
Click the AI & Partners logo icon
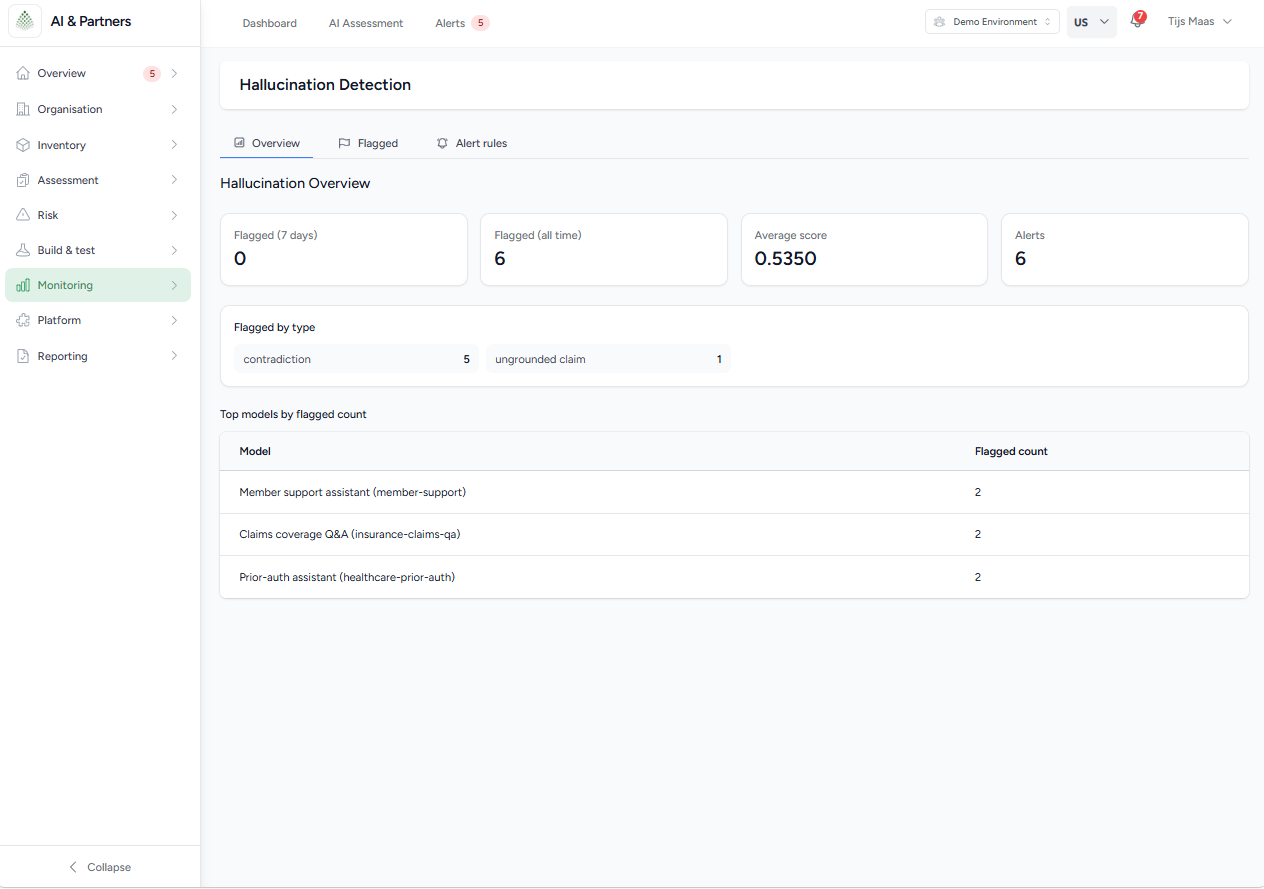pyautogui.click(x=25, y=21)
